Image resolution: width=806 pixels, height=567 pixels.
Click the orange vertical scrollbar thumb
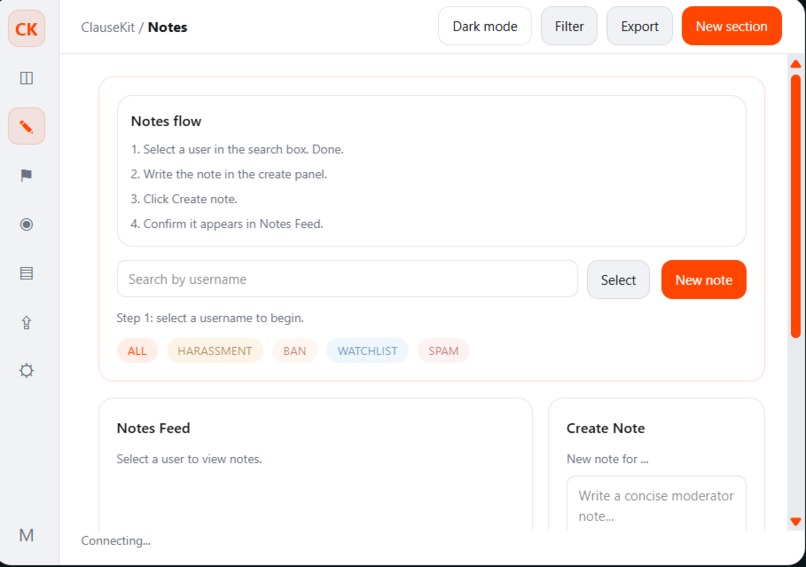pos(796,206)
